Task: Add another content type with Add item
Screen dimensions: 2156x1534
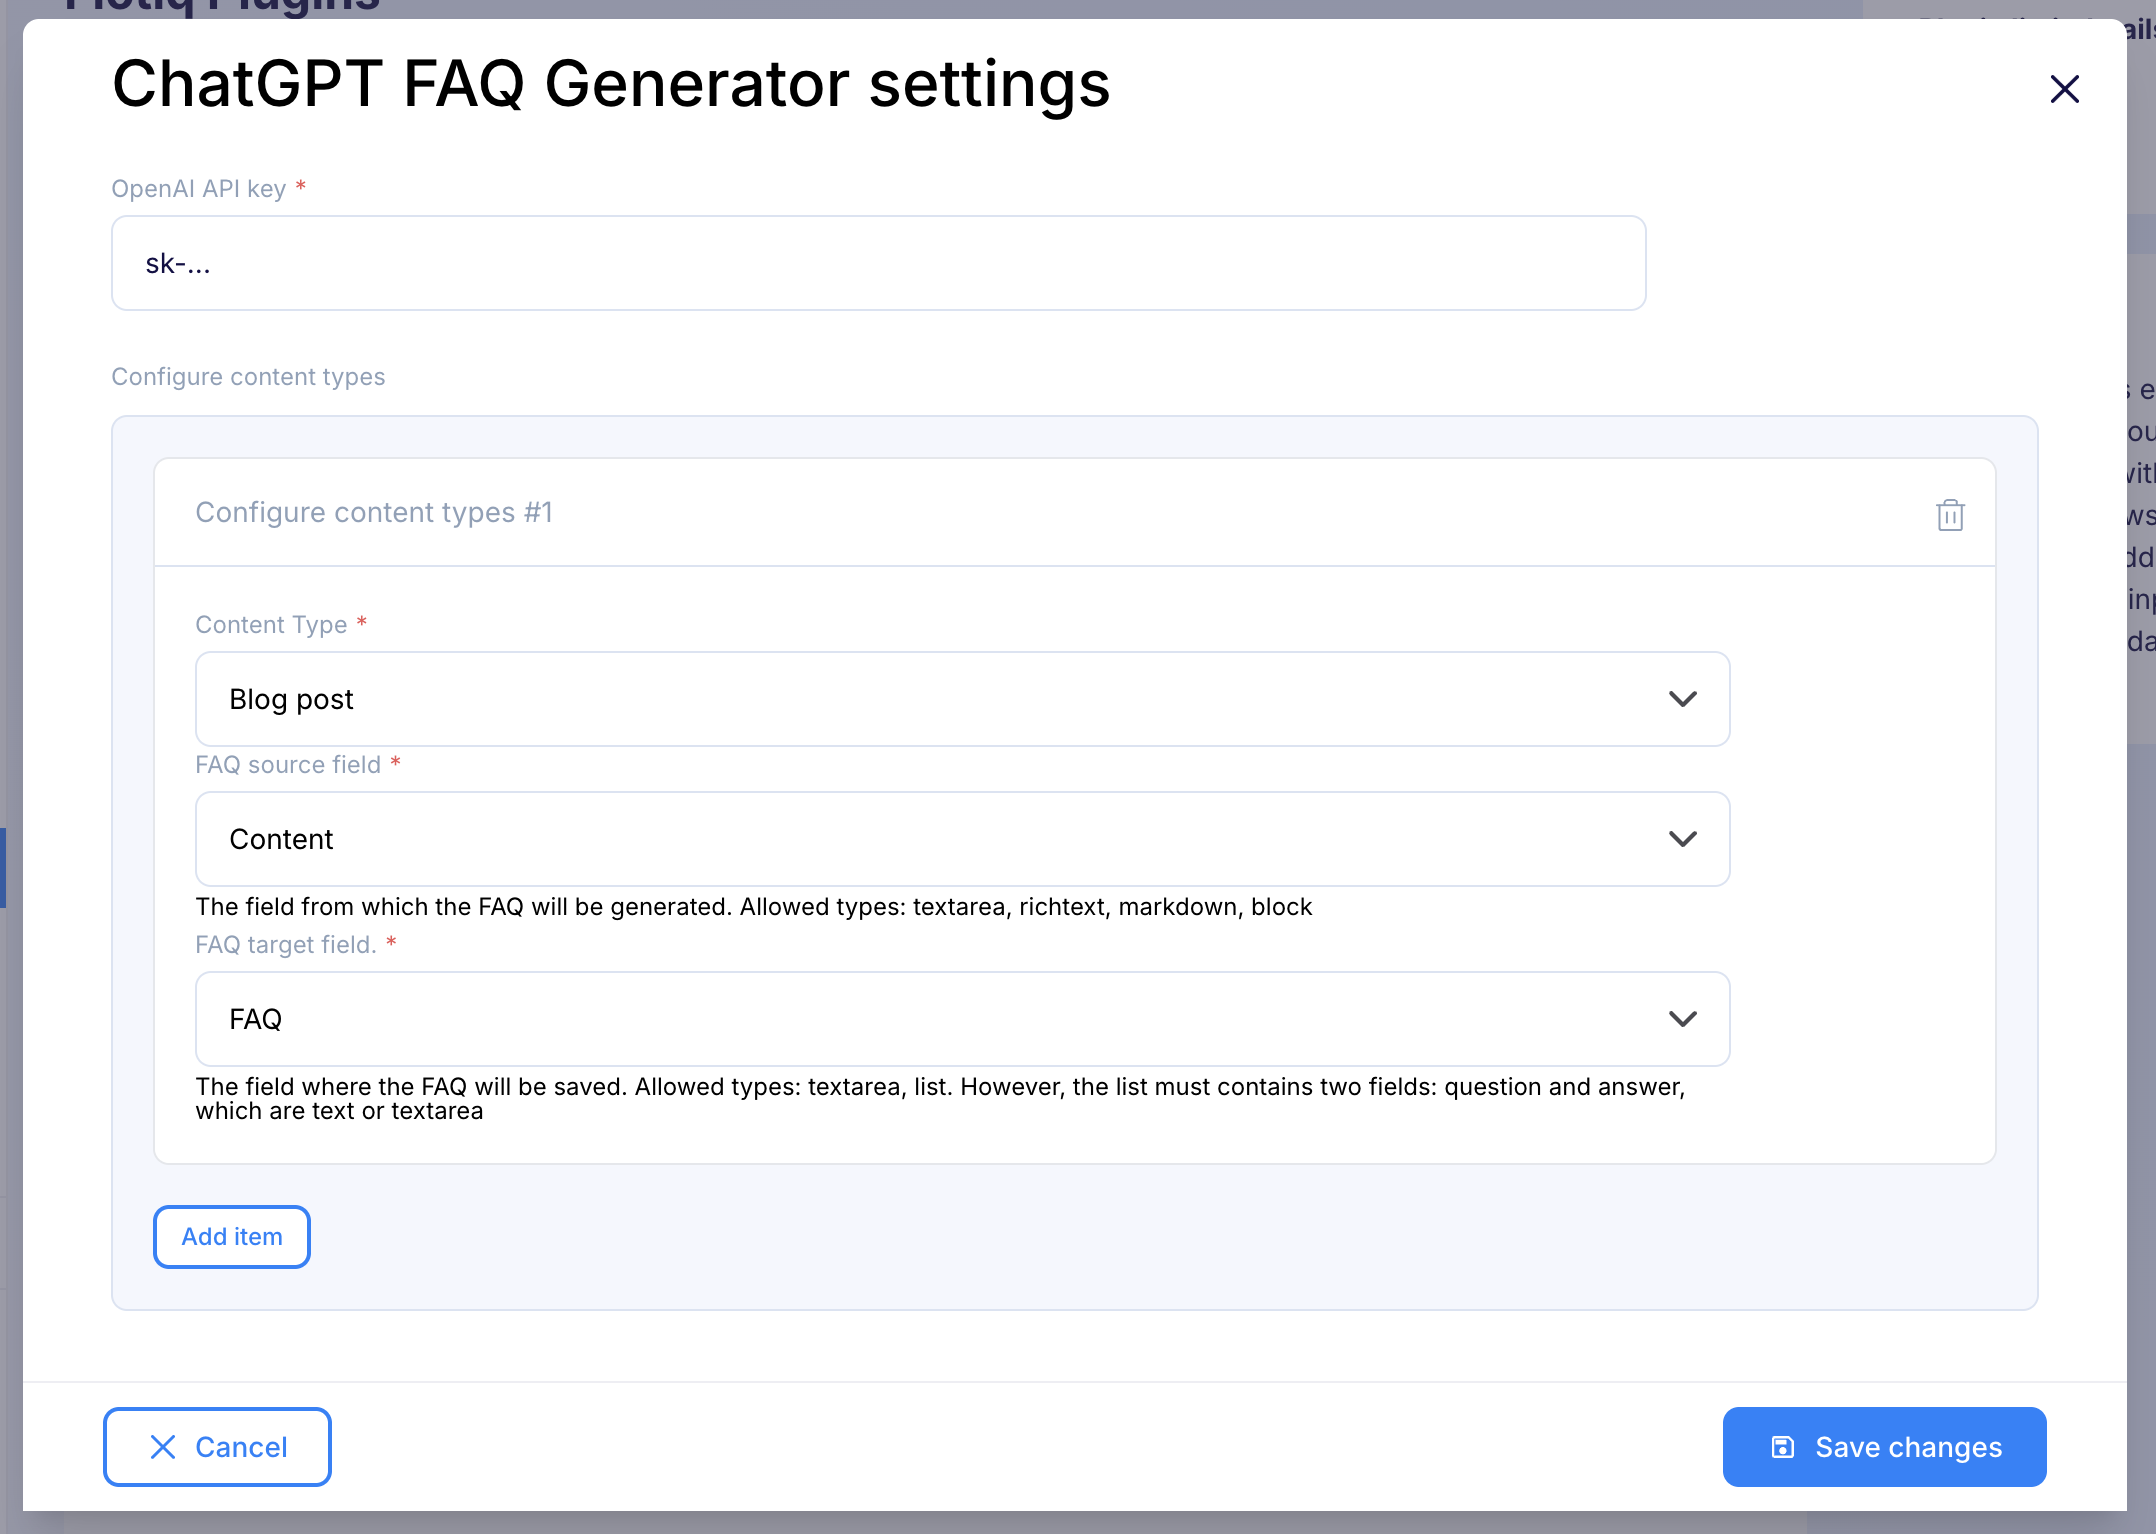Action: [x=232, y=1237]
